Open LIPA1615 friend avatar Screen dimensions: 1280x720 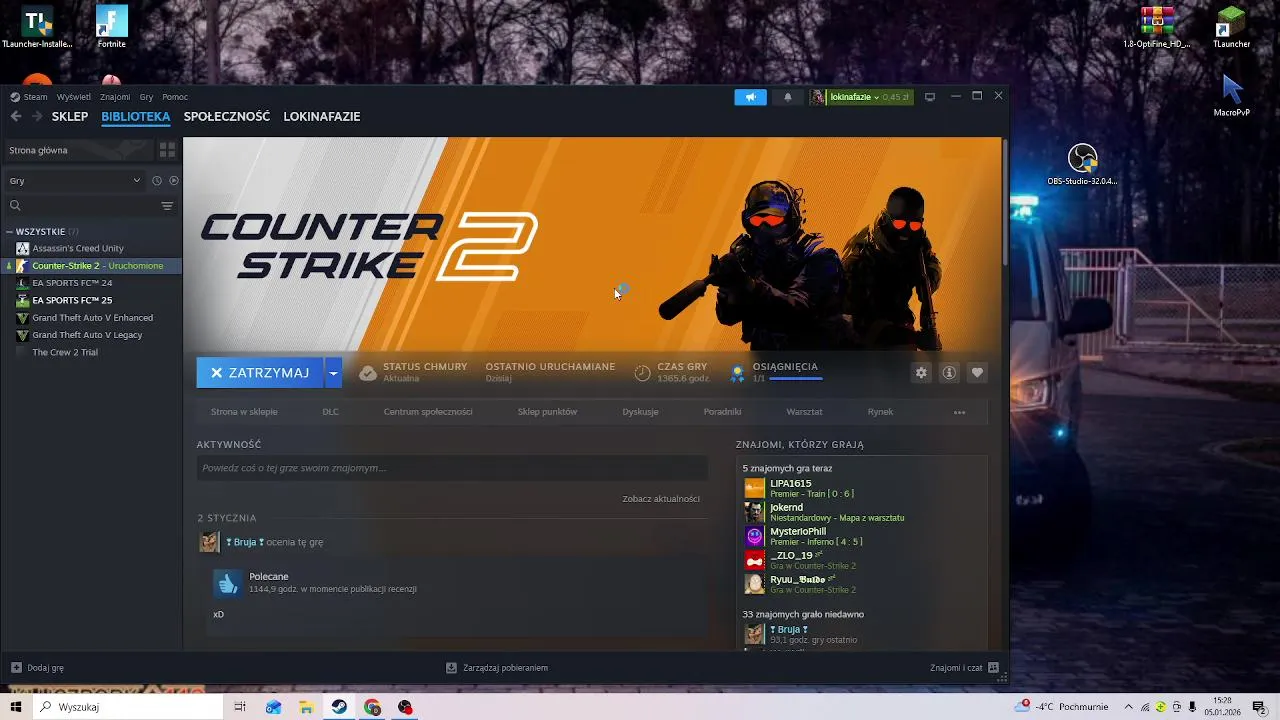coord(754,488)
